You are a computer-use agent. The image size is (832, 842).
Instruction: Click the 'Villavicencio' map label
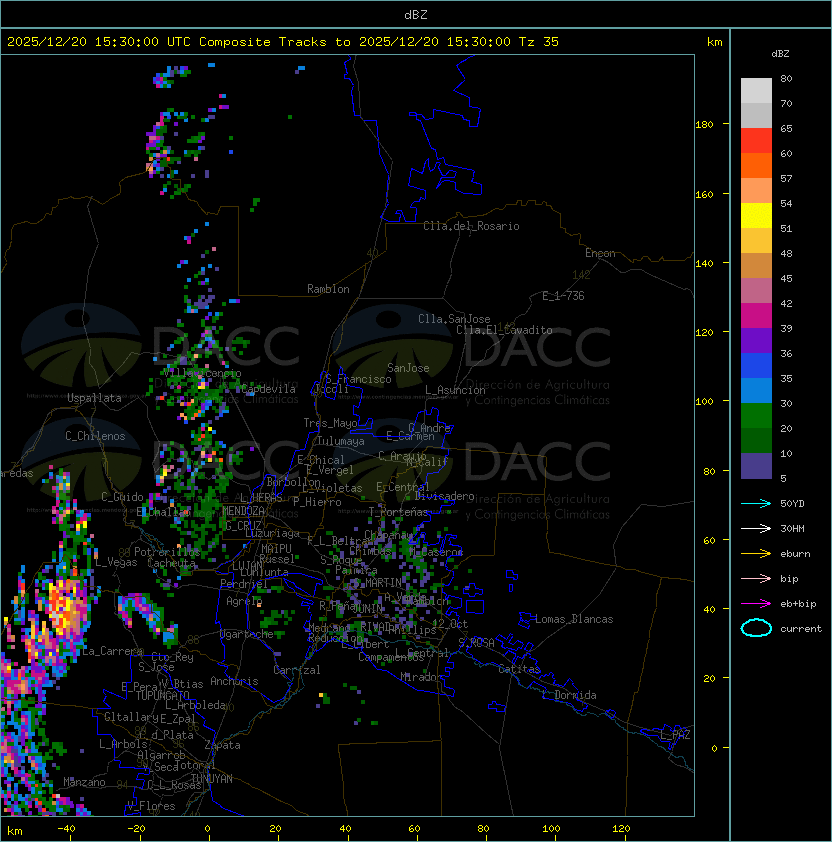tap(202, 373)
